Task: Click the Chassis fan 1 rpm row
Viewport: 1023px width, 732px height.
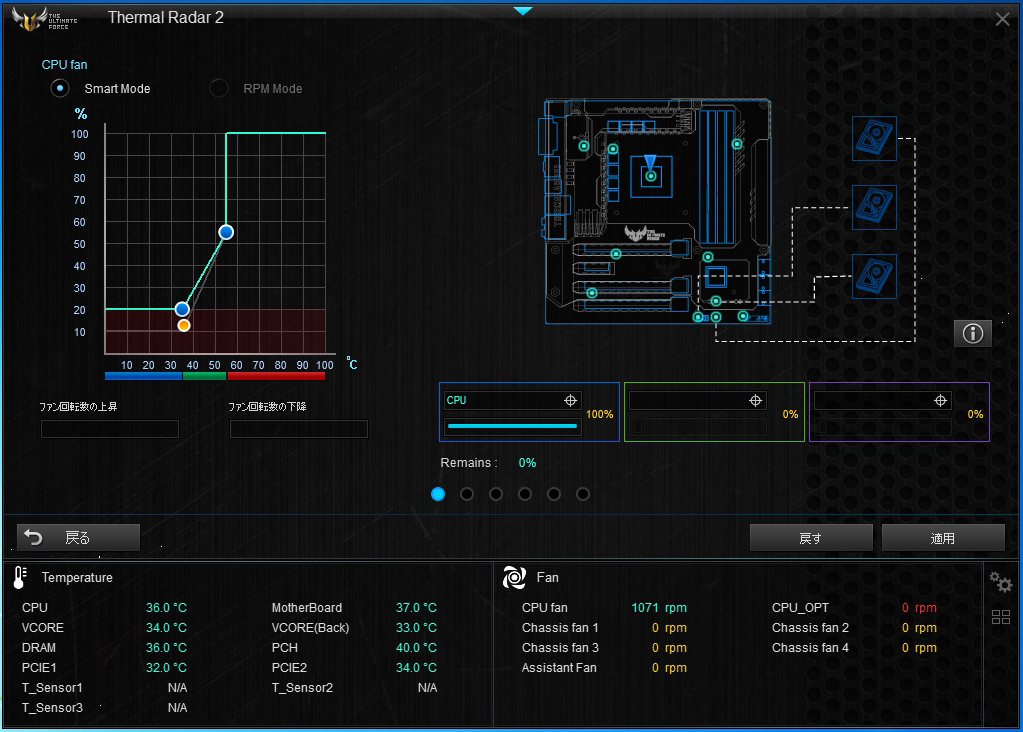Action: pos(604,628)
